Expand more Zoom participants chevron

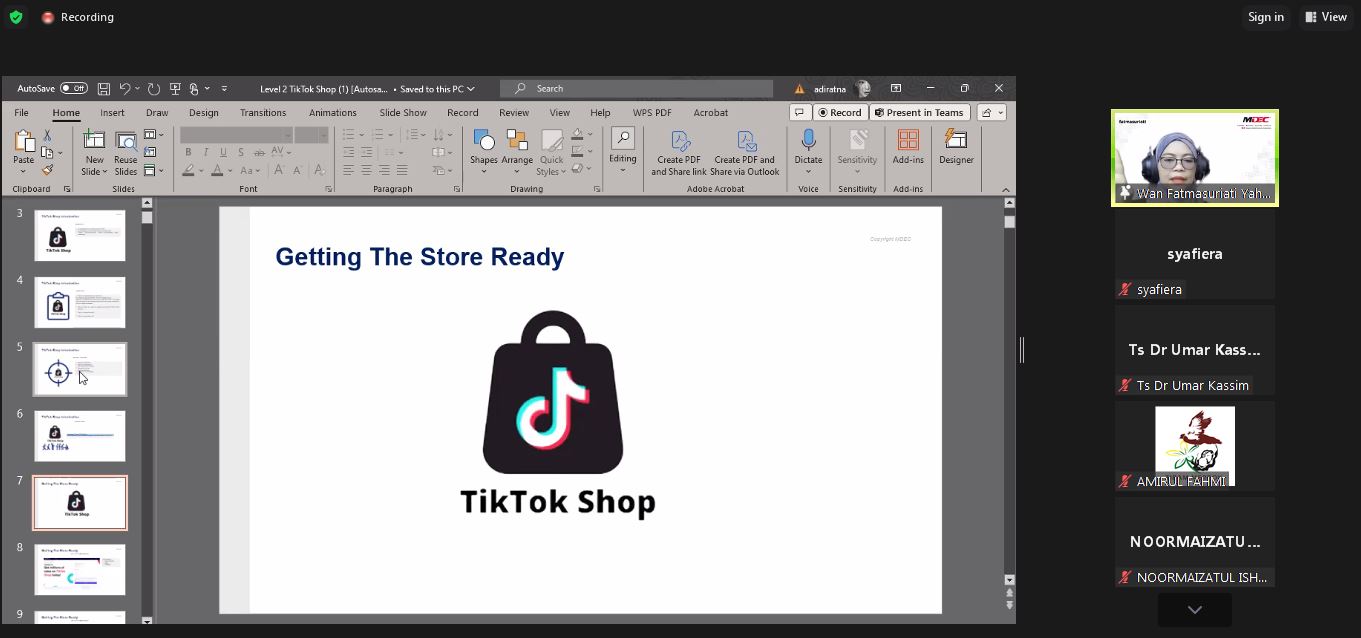(x=1195, y=610)
